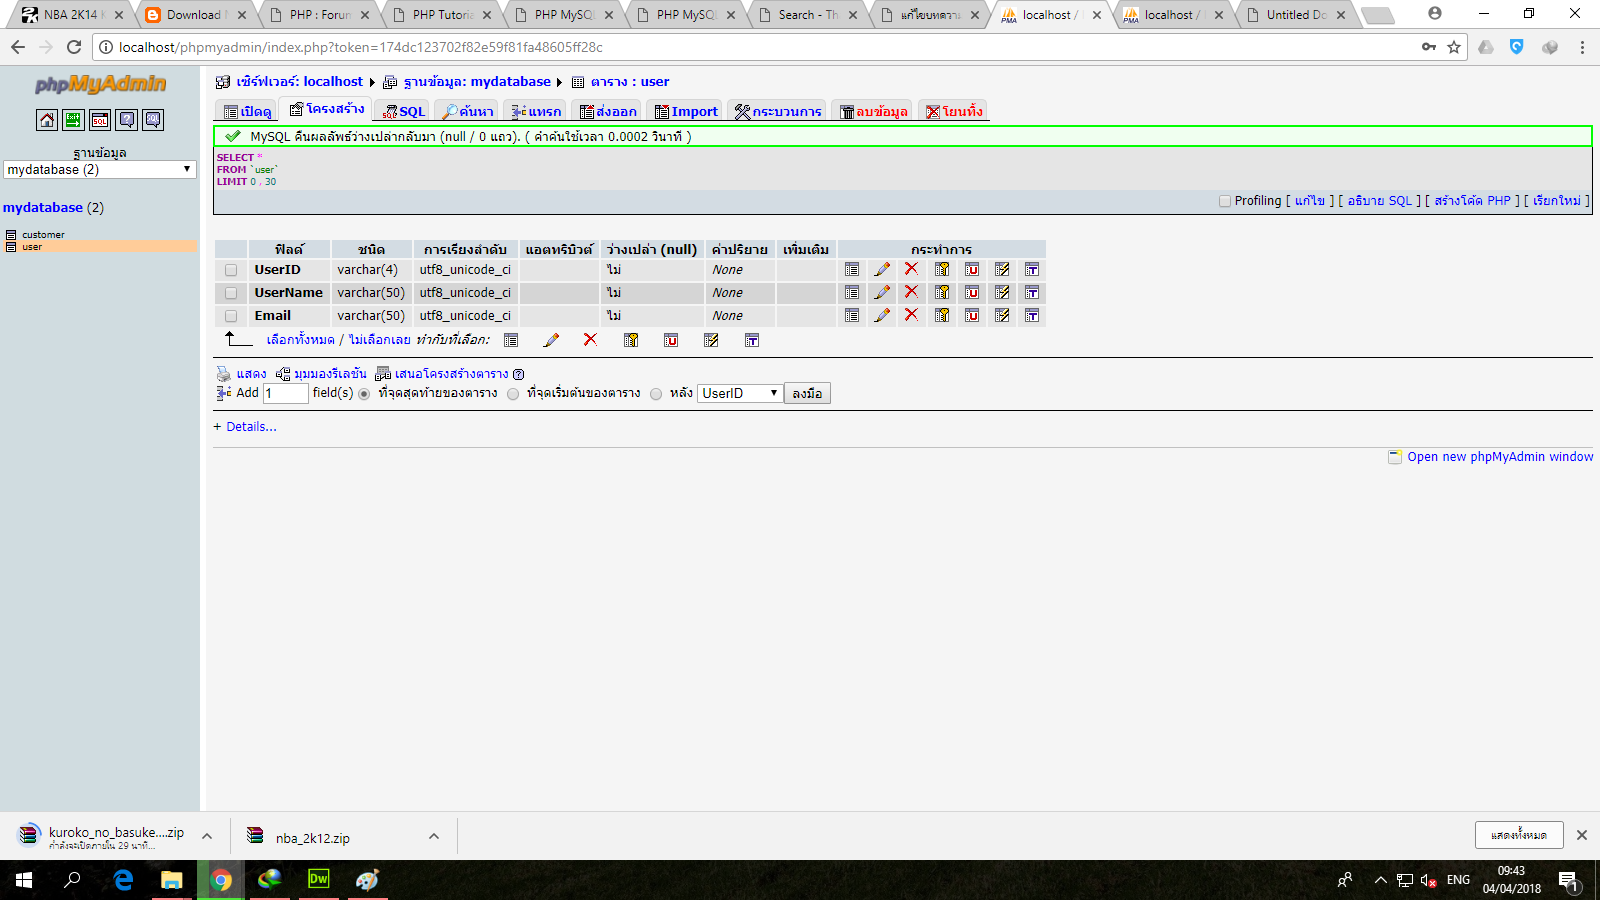
Task: Click the Select All (เลือกทั้งหมด) link
Action: point(300,340)
